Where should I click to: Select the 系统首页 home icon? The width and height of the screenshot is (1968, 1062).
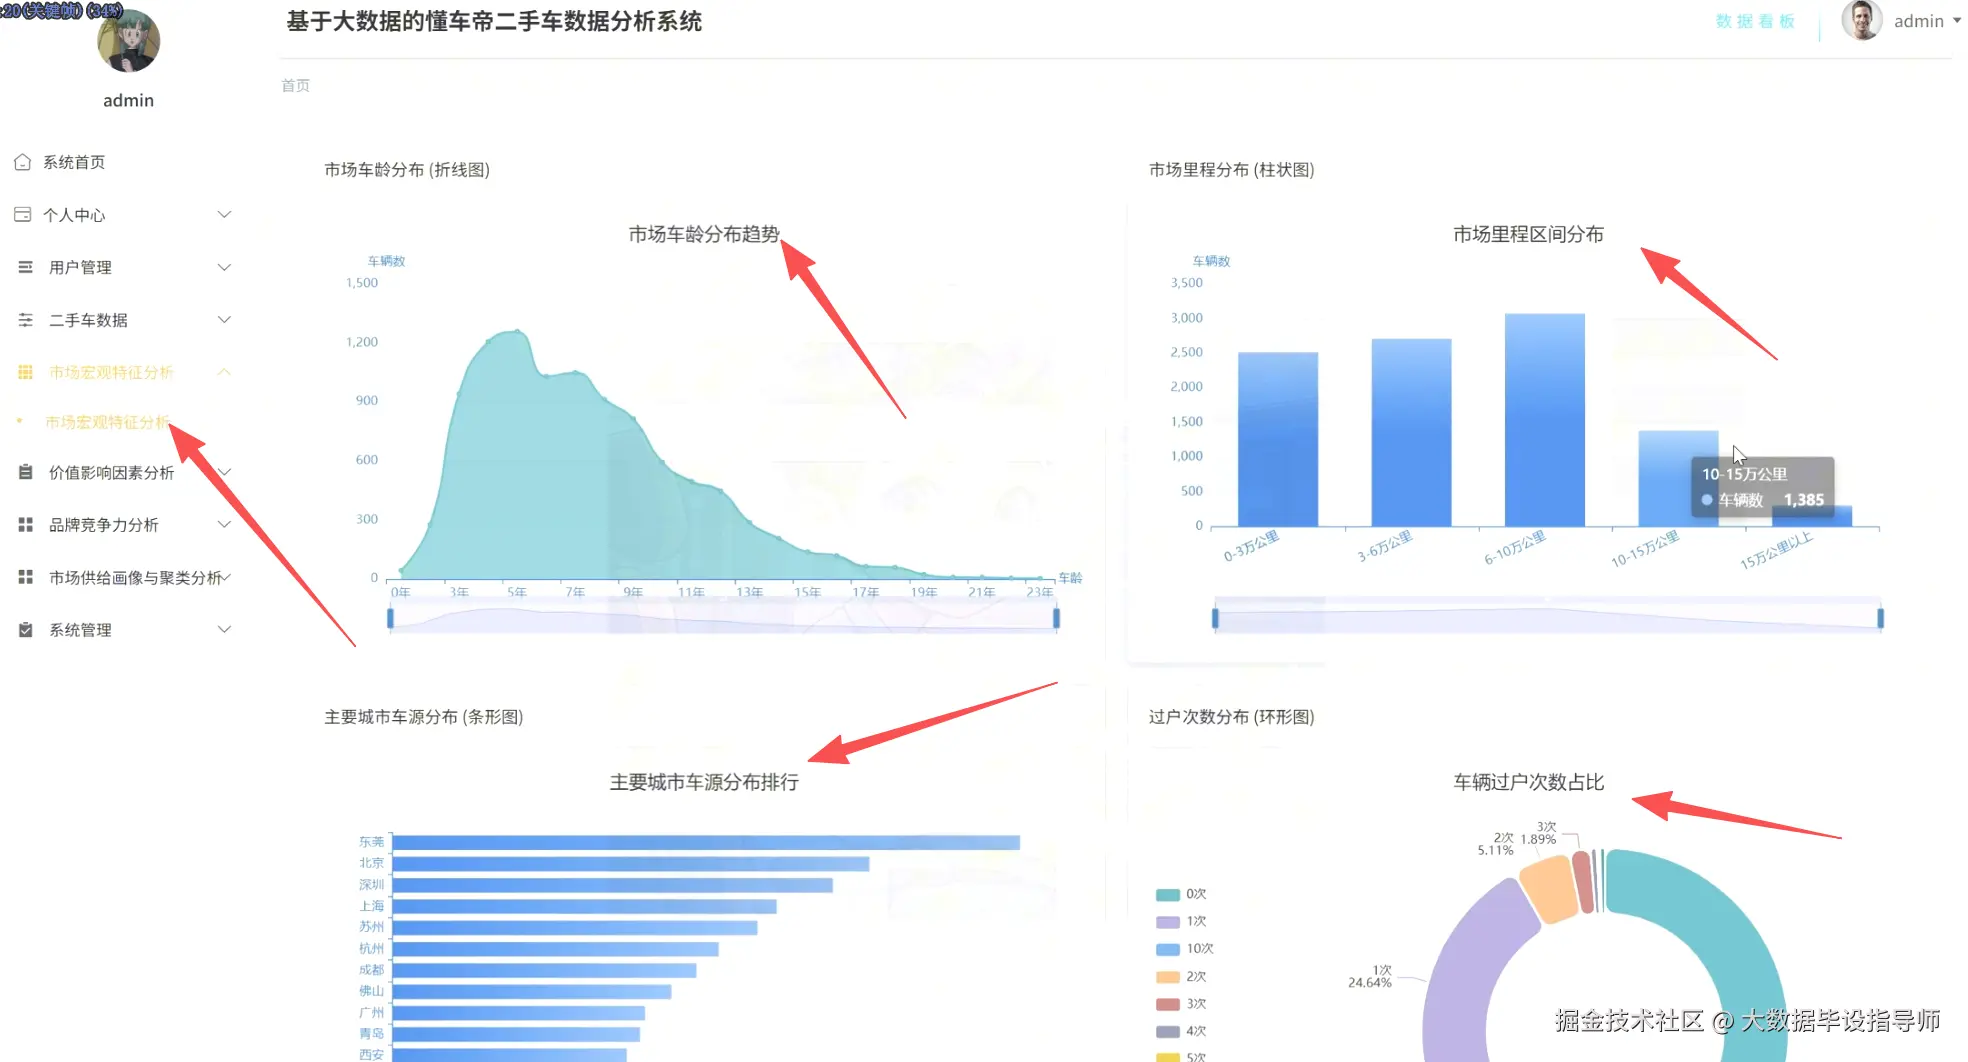click(23, 161)
